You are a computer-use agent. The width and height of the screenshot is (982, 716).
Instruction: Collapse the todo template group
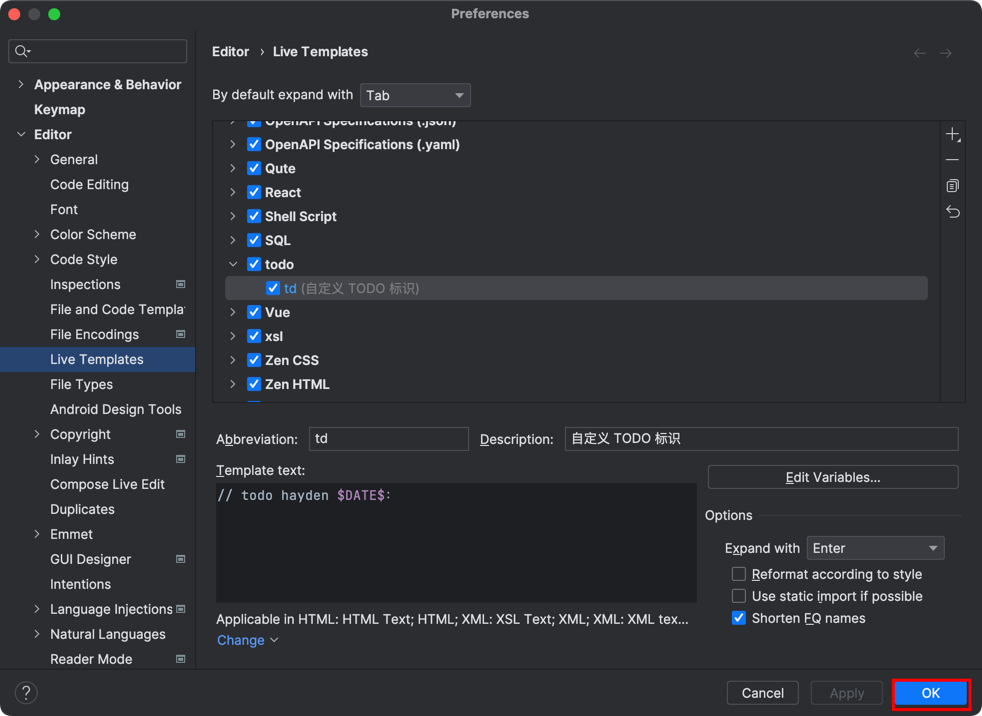click(x=233, y=264)
